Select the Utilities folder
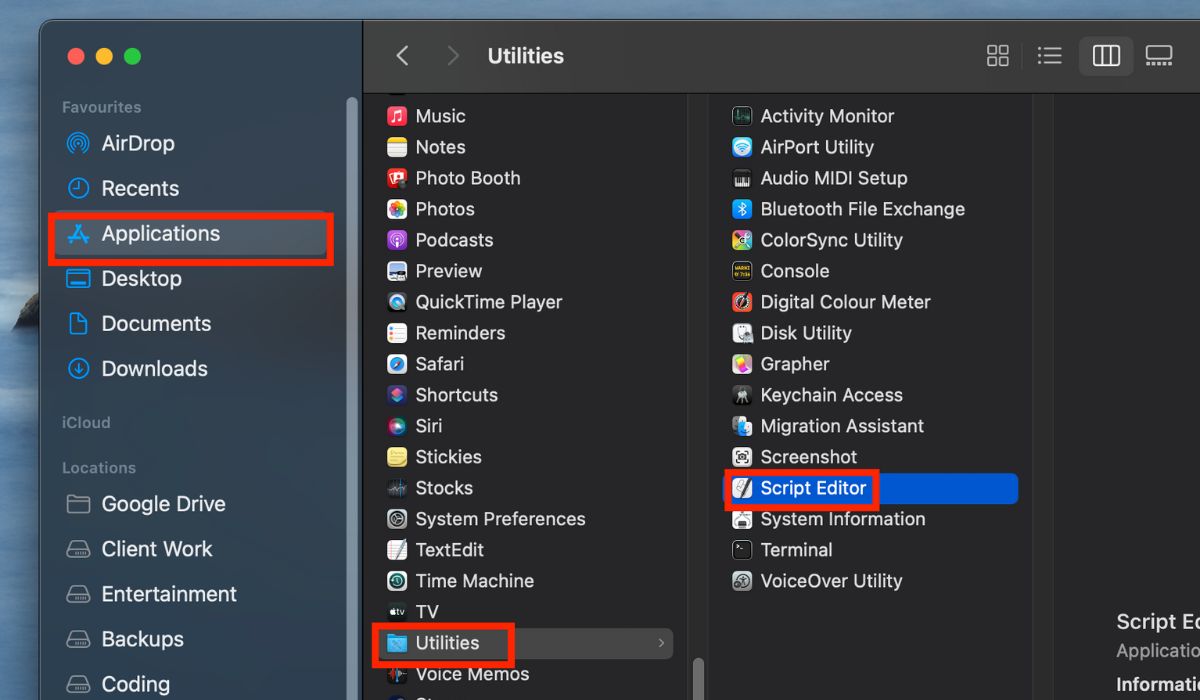Viewport: 1200px width, 700px height. [x=526, y=643]
